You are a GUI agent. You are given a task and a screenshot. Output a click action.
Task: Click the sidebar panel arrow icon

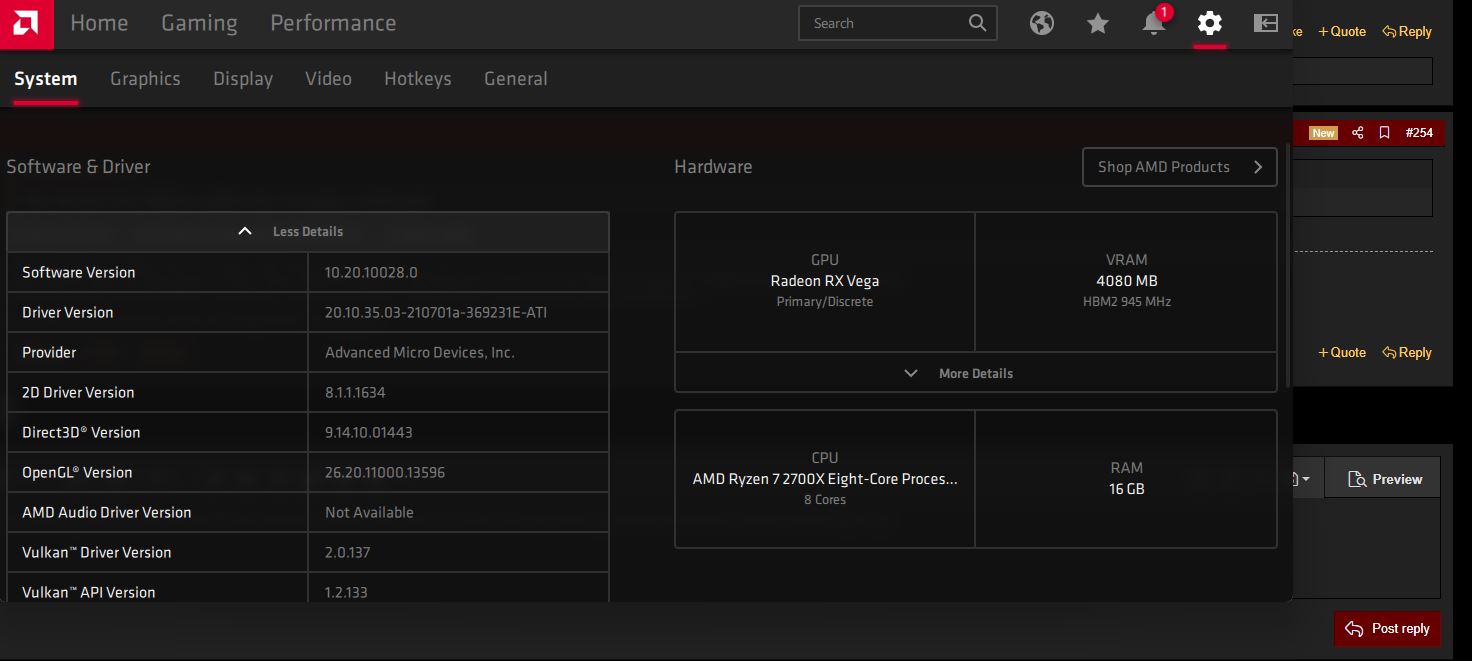tap(1266, 23)
